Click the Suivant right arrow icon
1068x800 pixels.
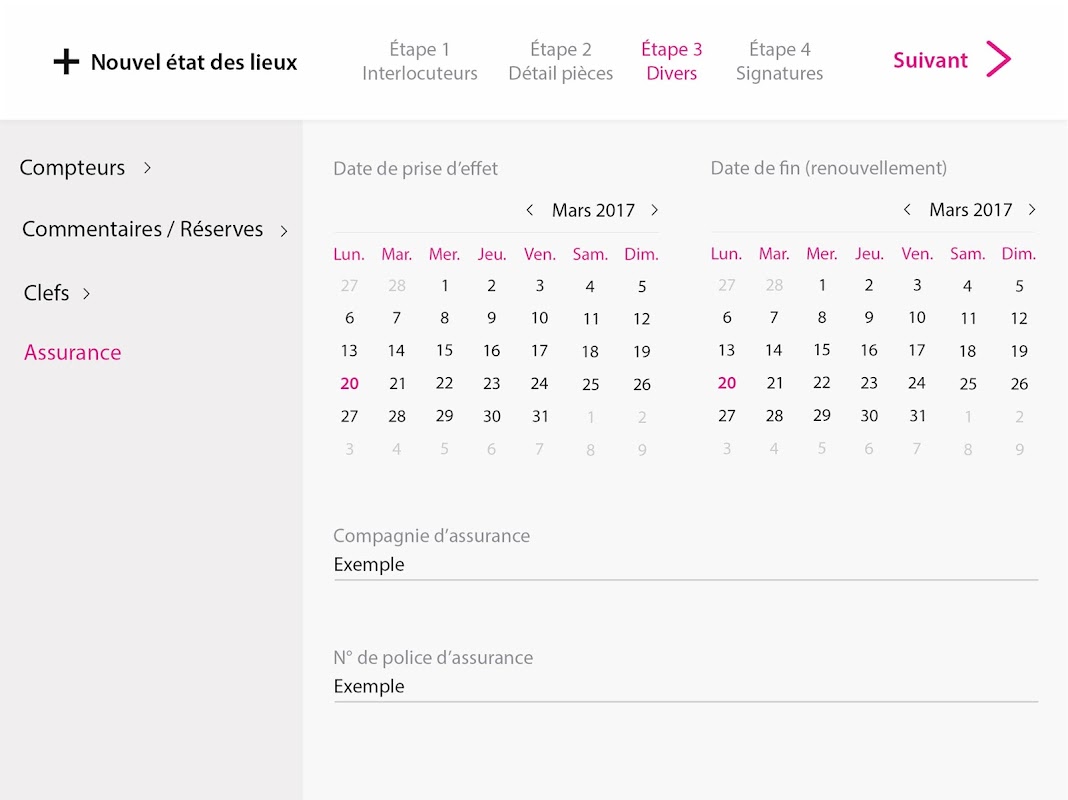(x=998, y=60)
